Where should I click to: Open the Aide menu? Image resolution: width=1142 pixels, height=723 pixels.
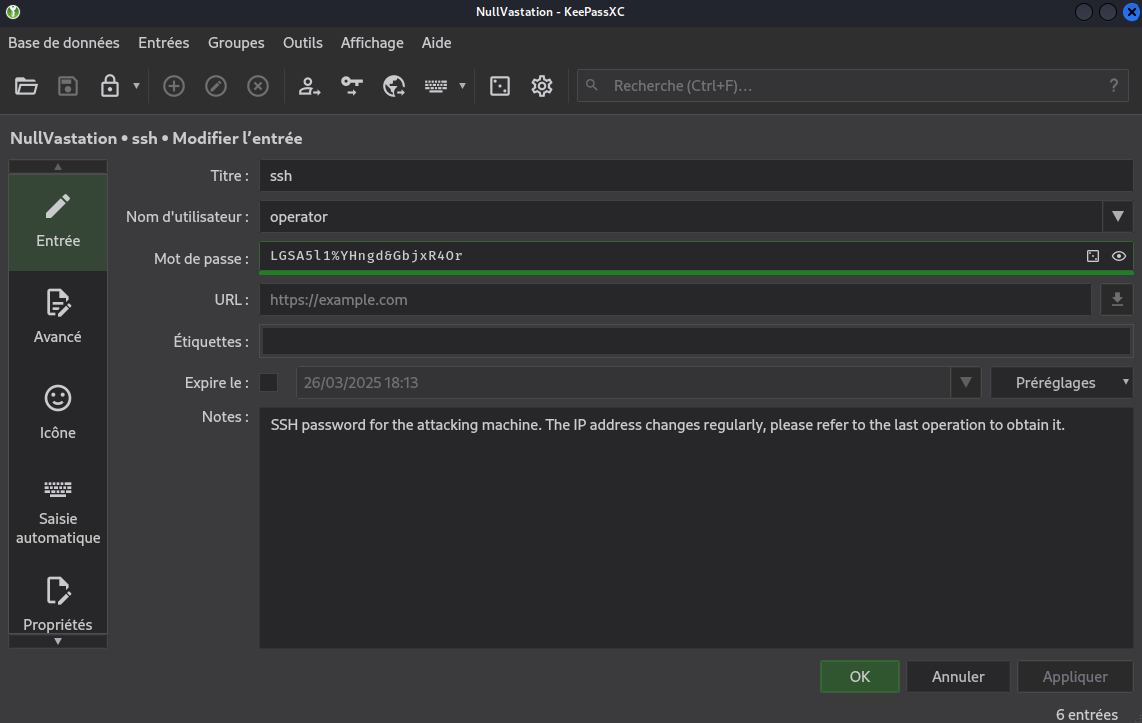click(x=436, y=43)
